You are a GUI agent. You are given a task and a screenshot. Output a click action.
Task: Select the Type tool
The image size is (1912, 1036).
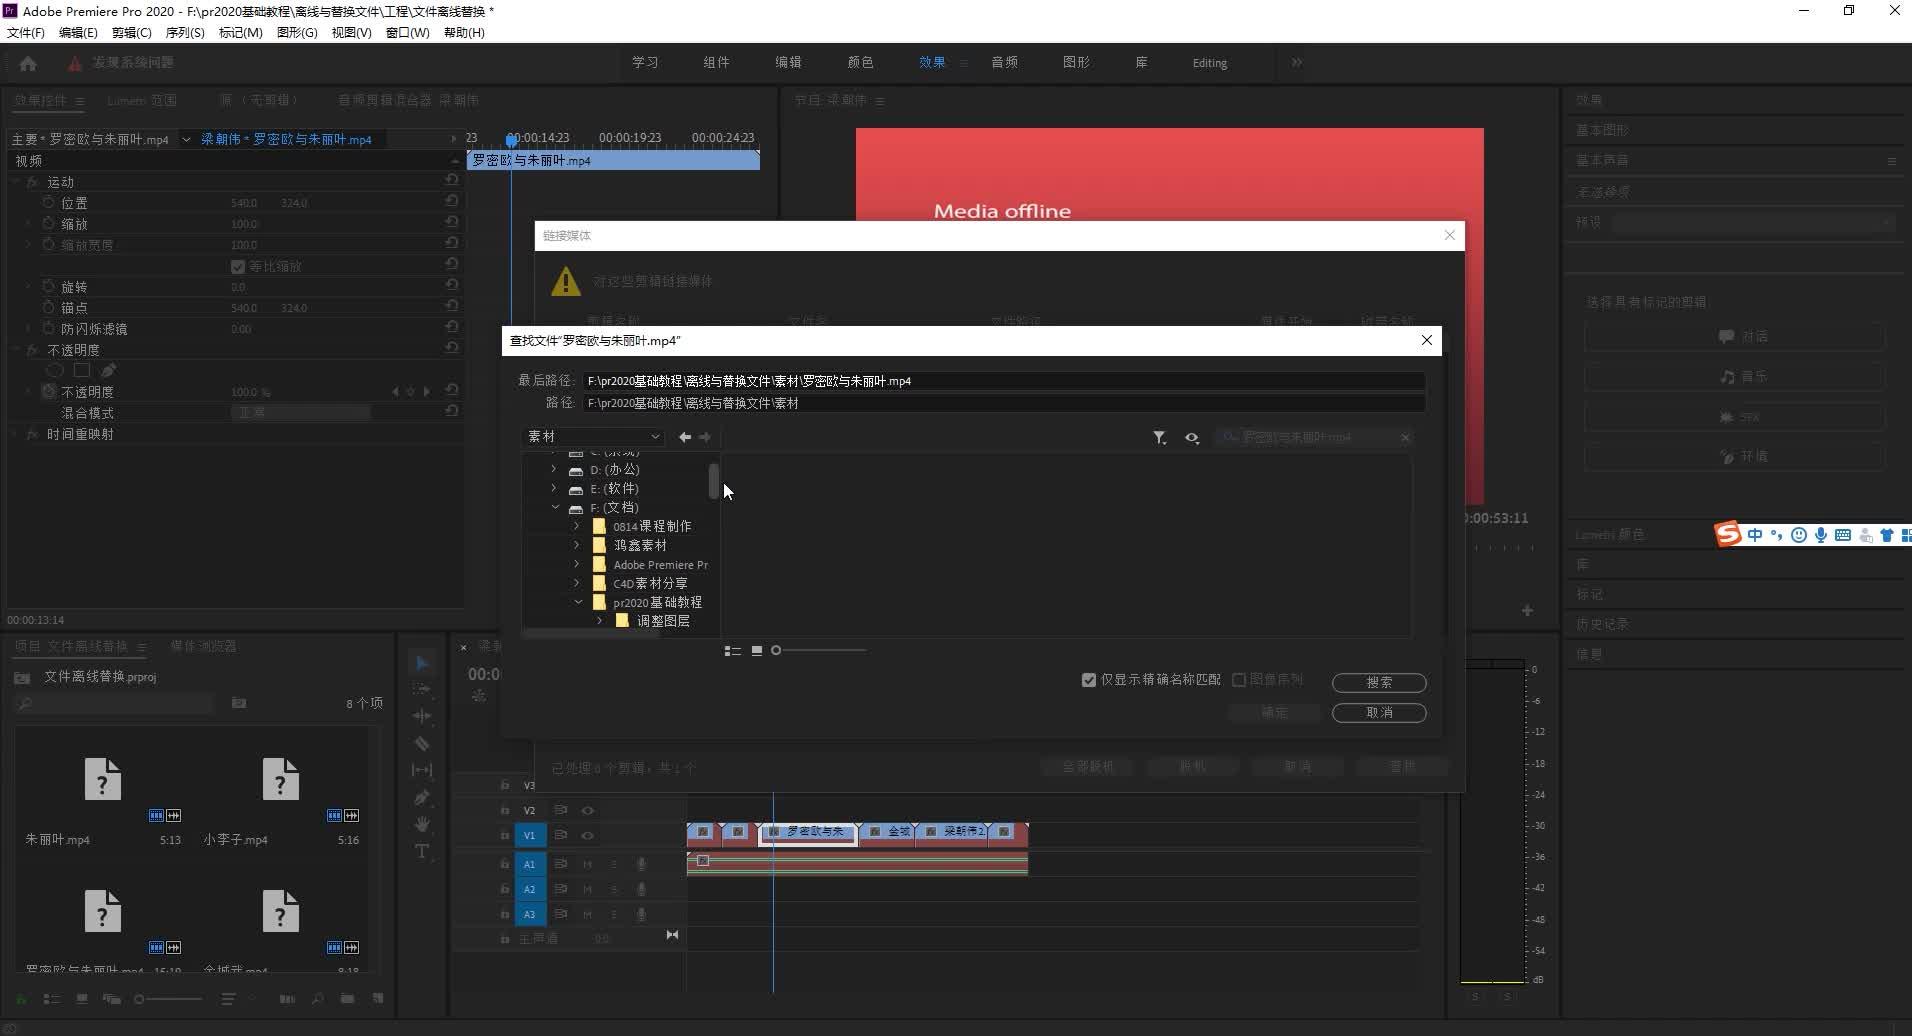(x=422, y=851)
